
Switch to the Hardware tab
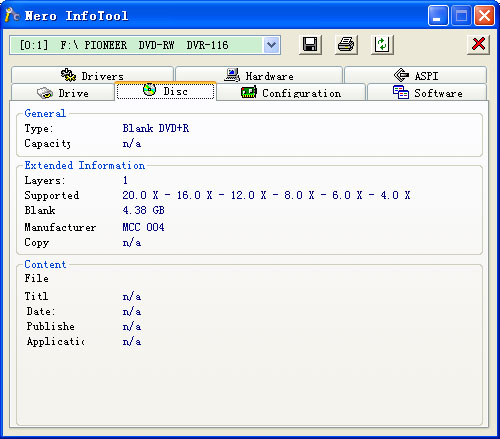coord(259,75)
